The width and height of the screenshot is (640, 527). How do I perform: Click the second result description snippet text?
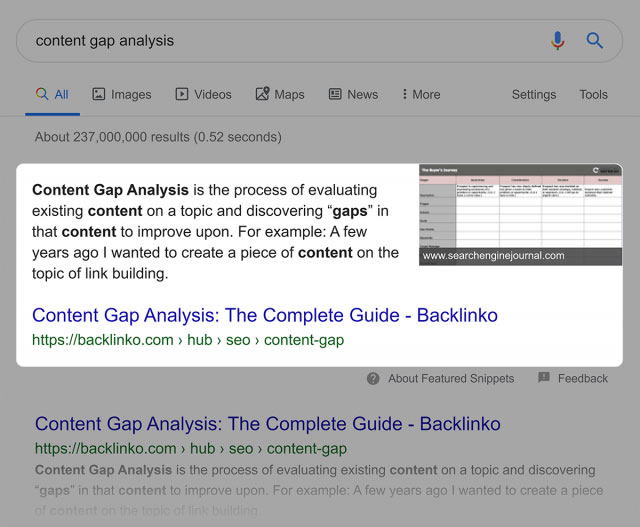pos(319,490)
